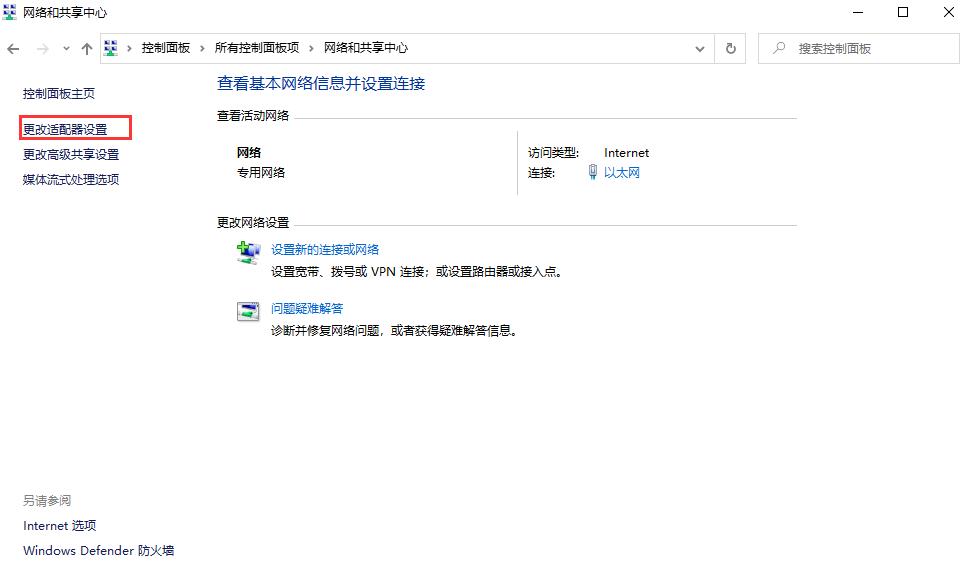Click the 访问类型 label
The height and width of the screenshot is (565, 960).
(553, 152)
